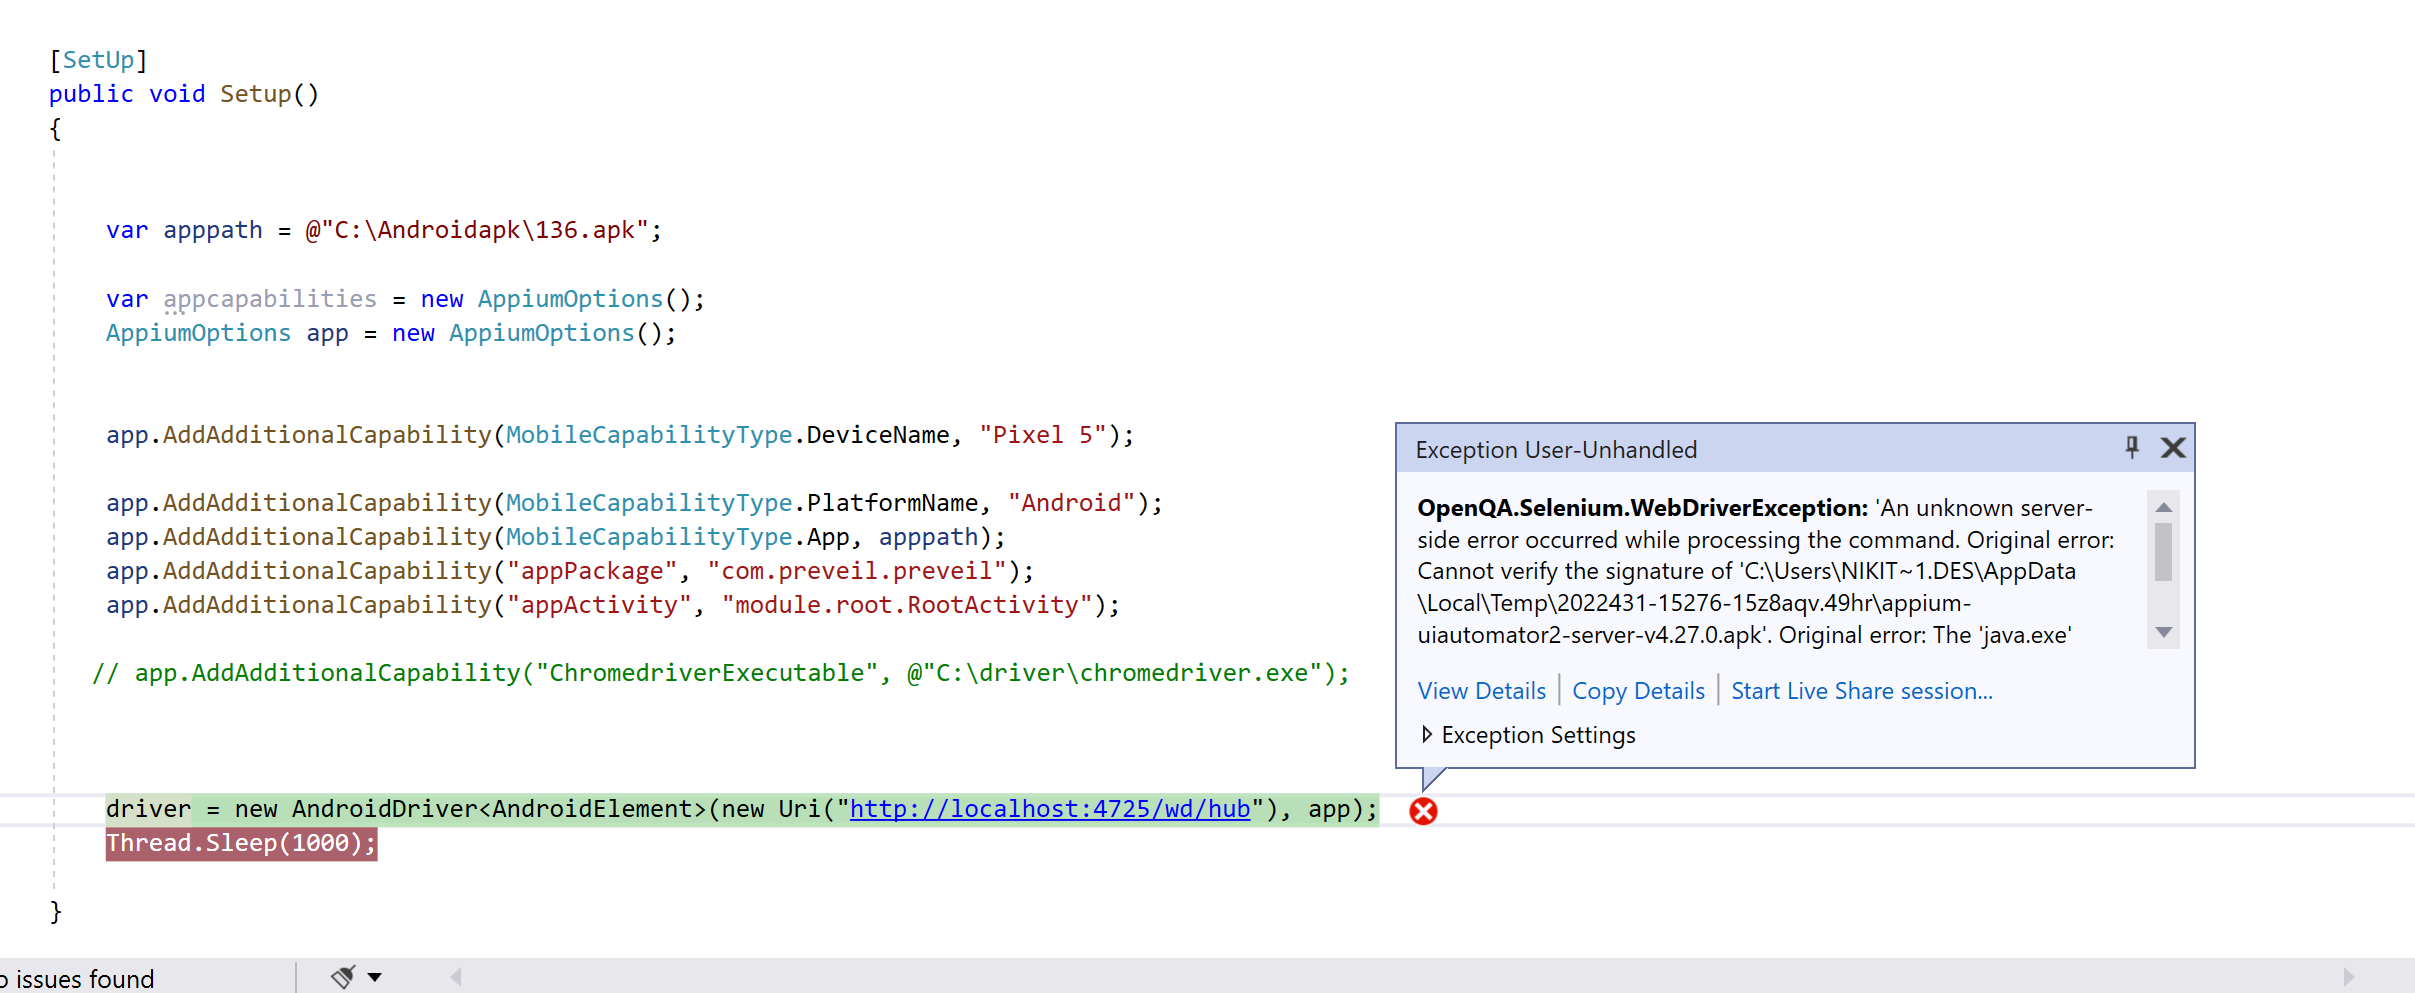Open the Code Cleanup dropdown arrow

click(x=374, y=977)
